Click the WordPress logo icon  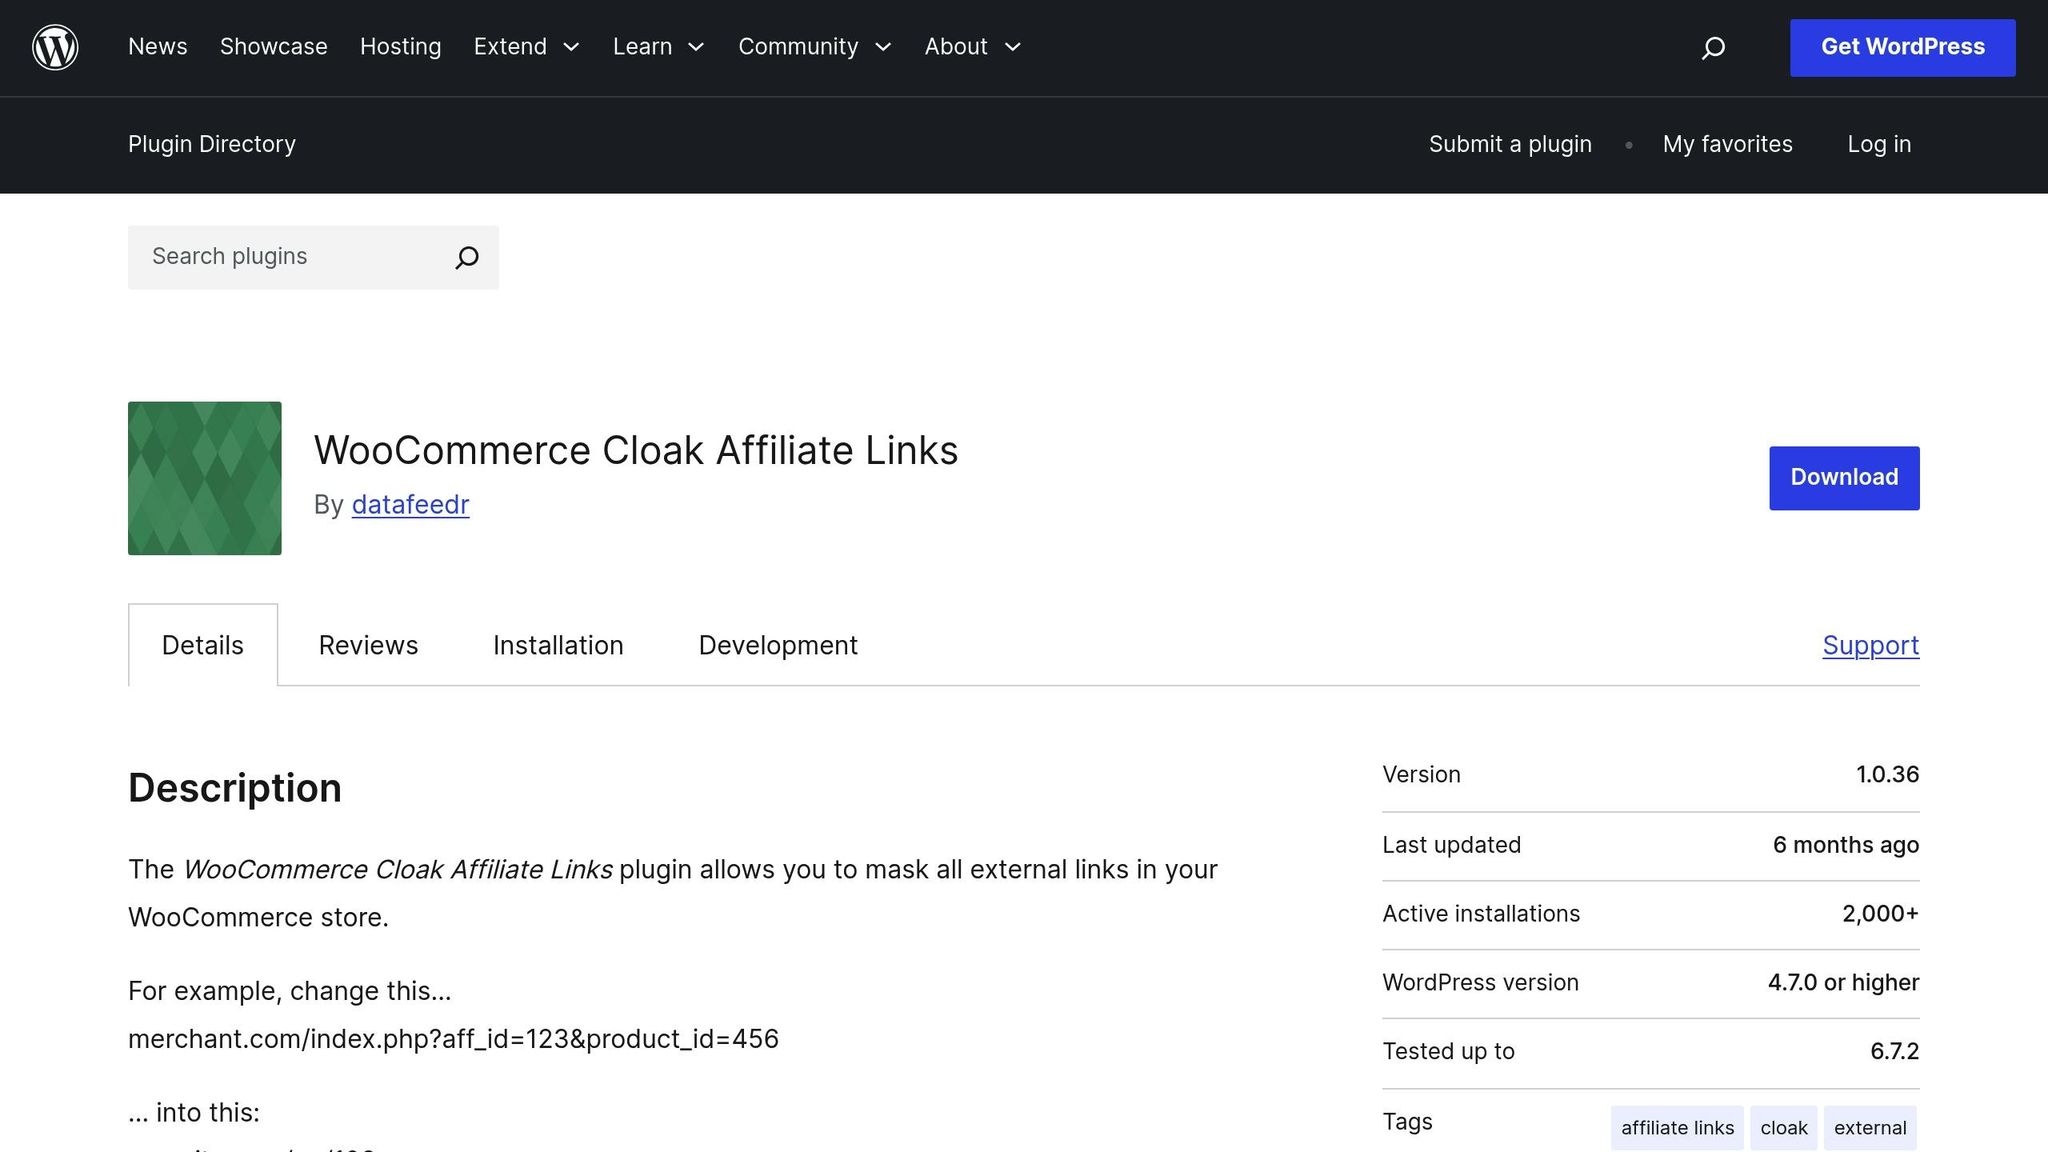[55, 47]
